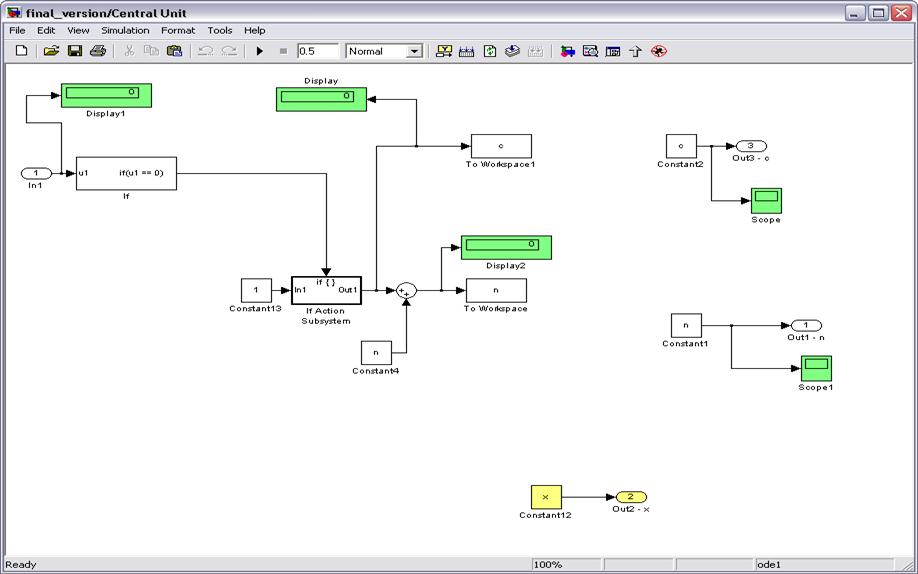This screenshot has width=918, height=574.
Task: Open the Tools menu
Action: [x=220, y=30]
